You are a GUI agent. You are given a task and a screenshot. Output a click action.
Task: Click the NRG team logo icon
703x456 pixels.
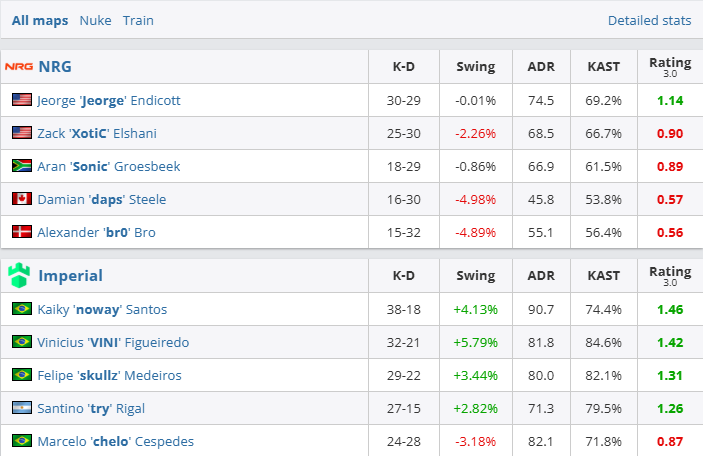click(x=19, y=67)
